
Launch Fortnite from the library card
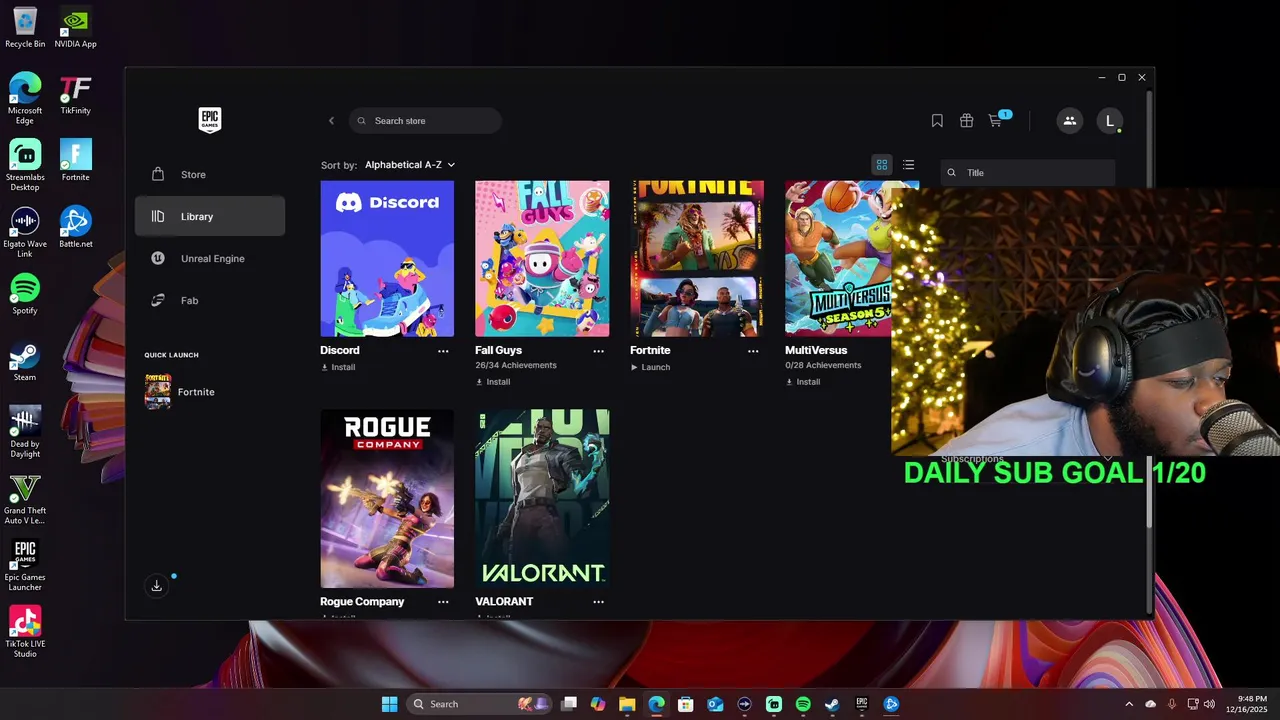(x=650, y=367)
